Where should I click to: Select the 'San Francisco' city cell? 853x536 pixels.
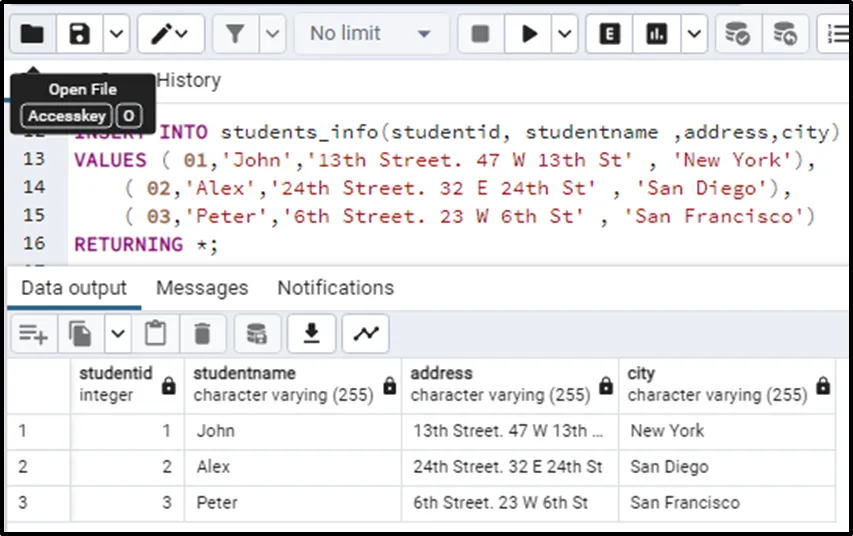685,502
